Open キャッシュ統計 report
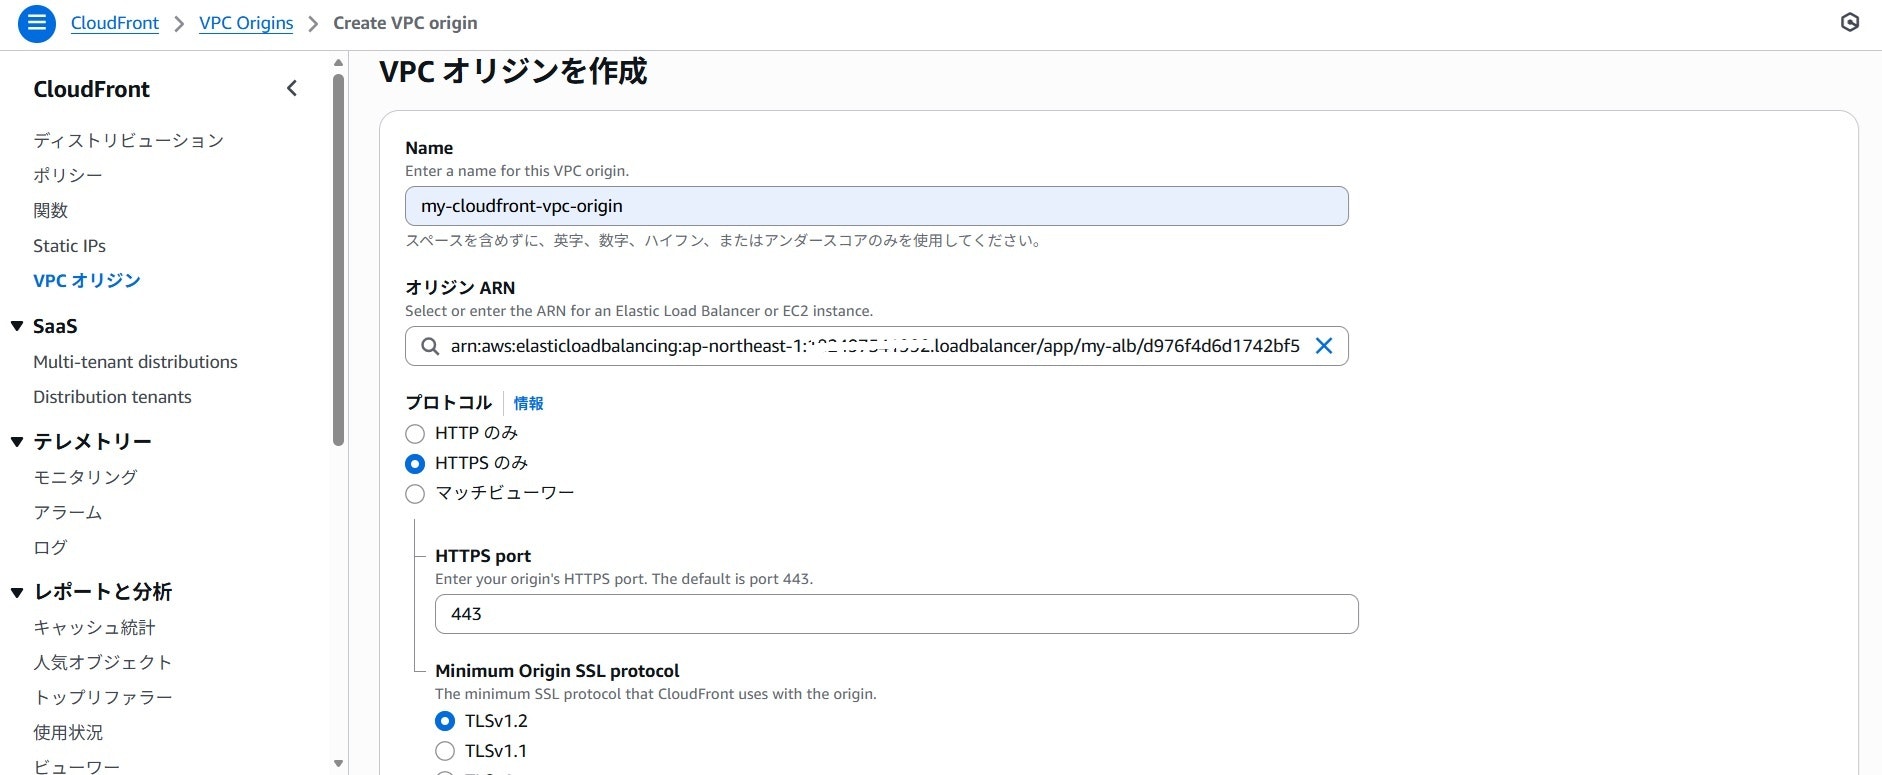Viewport: 1882px width, 775px height. (x=94, y=627)
